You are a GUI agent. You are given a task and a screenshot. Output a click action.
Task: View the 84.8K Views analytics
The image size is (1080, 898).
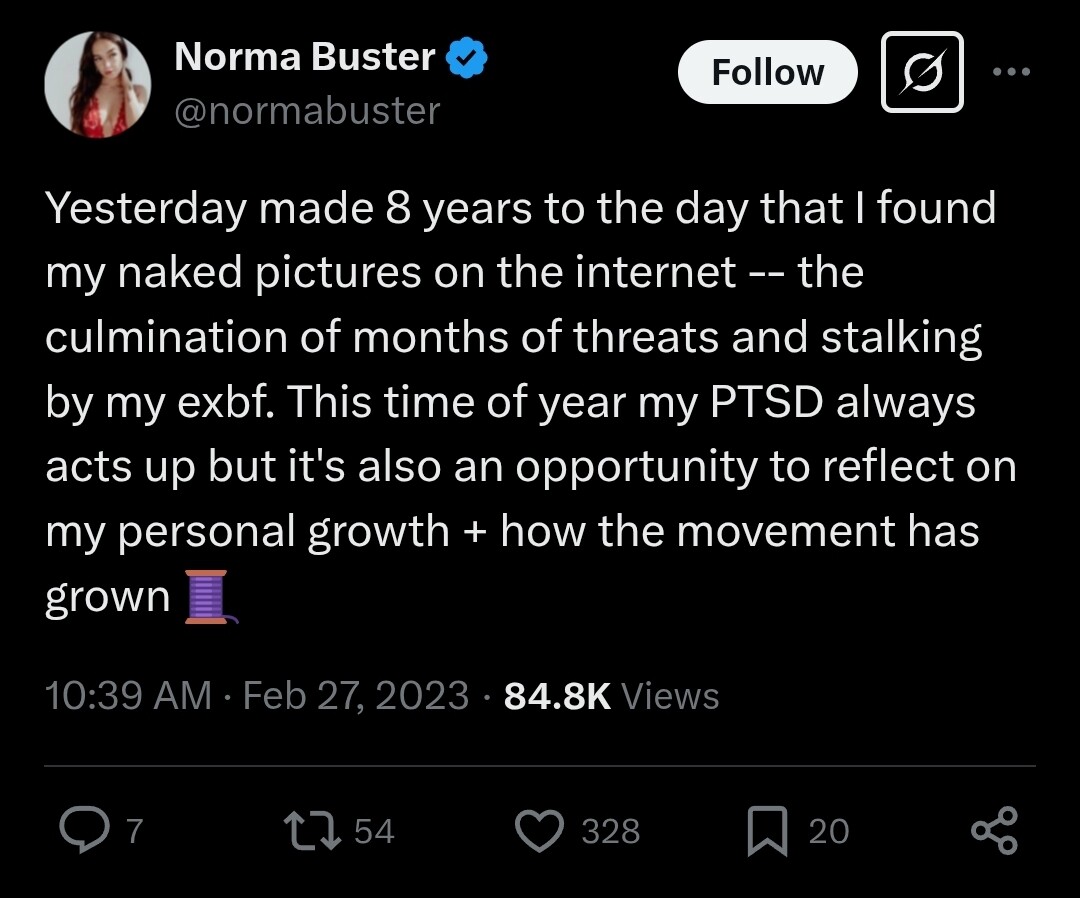tap(612, 695)
